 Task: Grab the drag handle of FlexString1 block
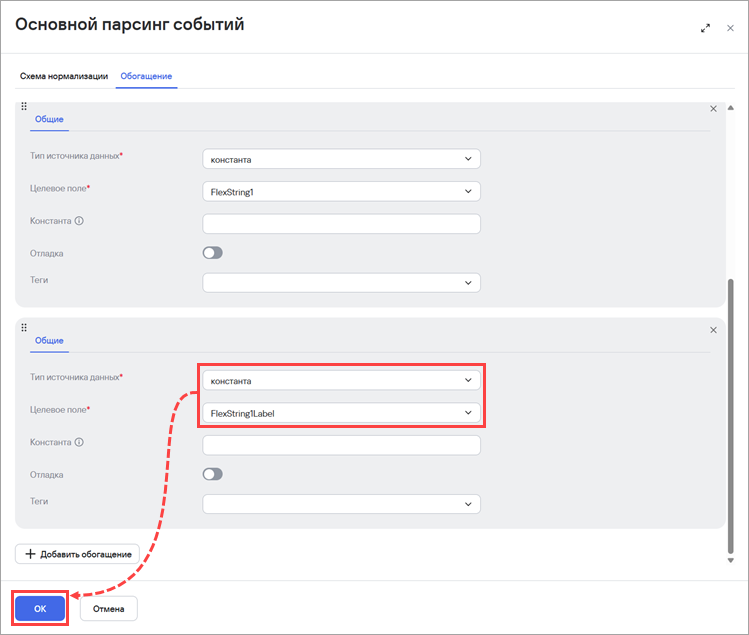pyautogui.click(x=24, y=106)
